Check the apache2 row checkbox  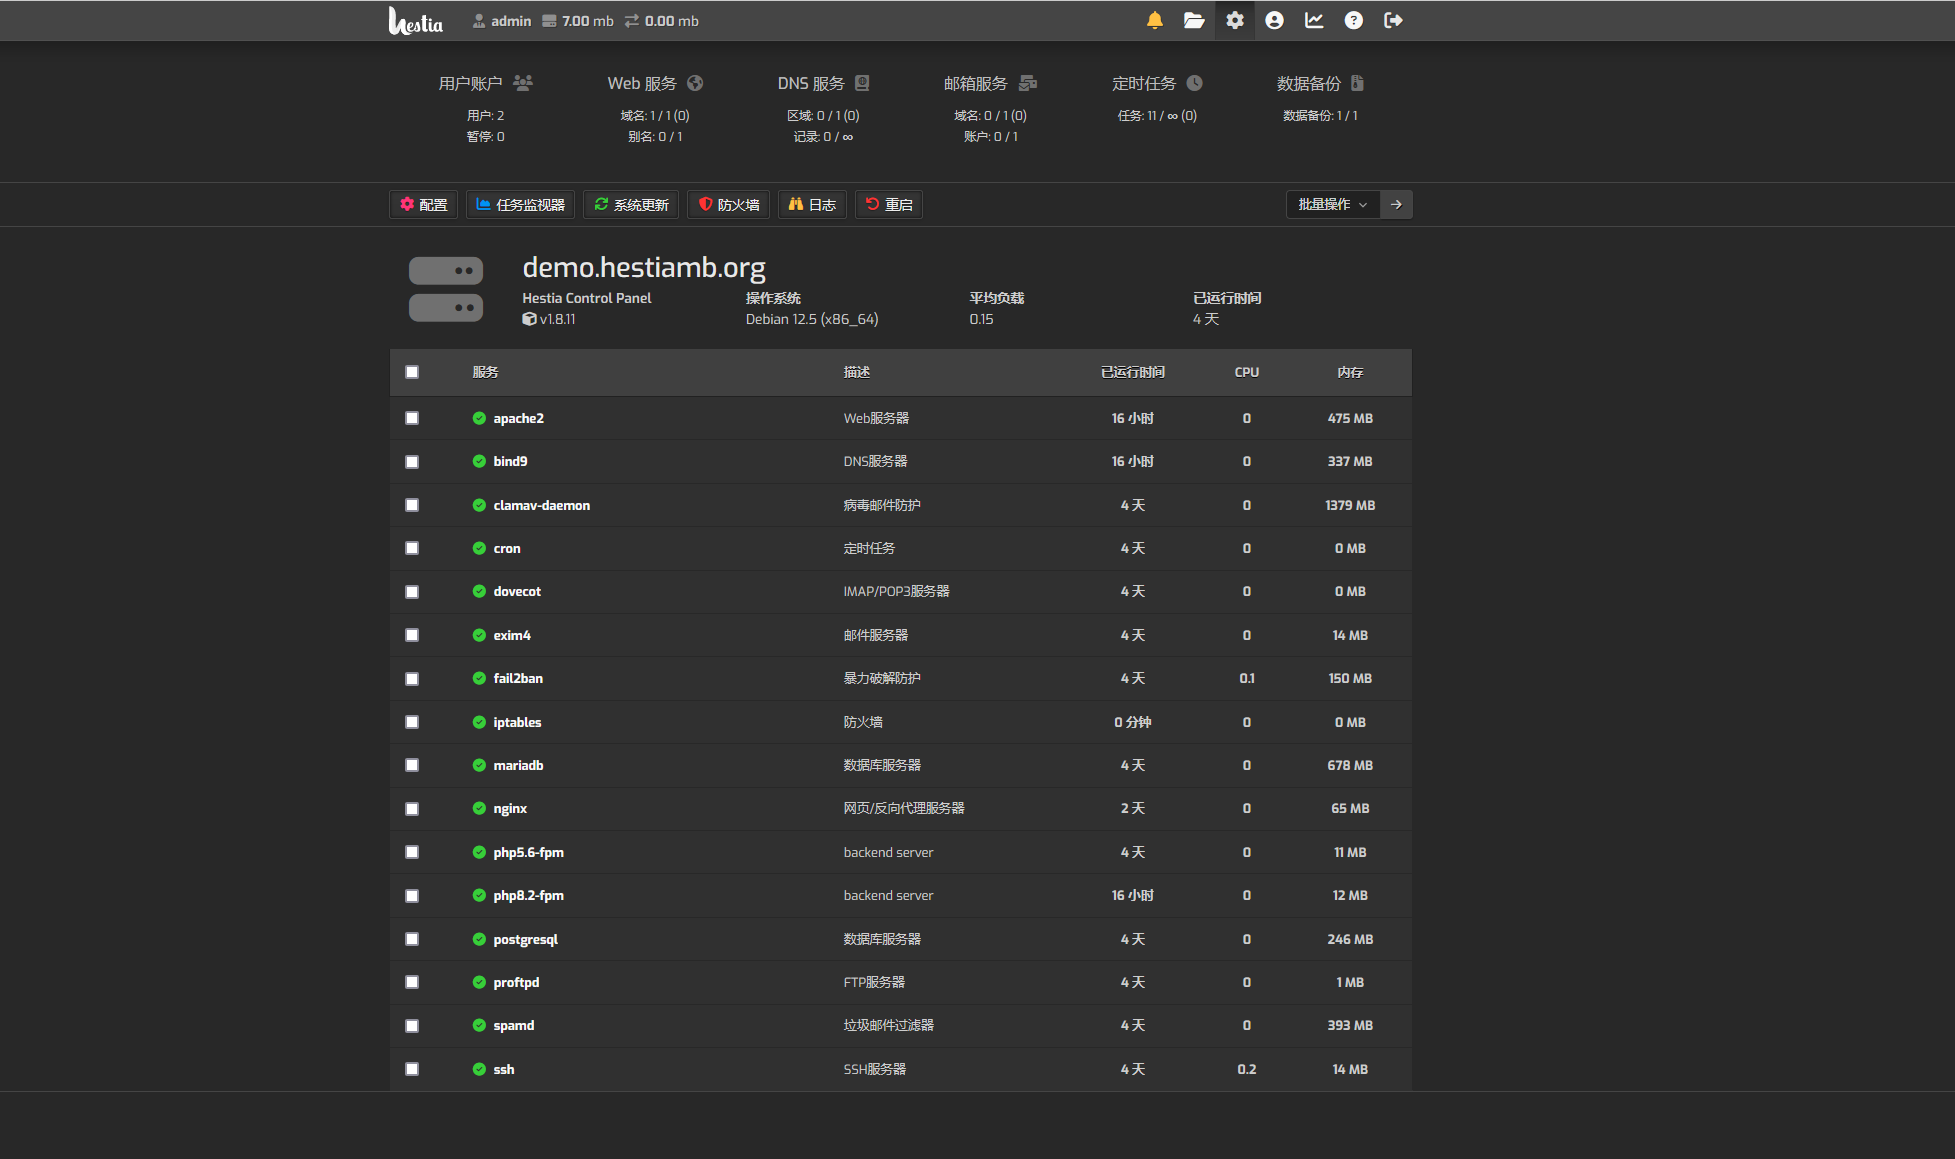[412, 418]
